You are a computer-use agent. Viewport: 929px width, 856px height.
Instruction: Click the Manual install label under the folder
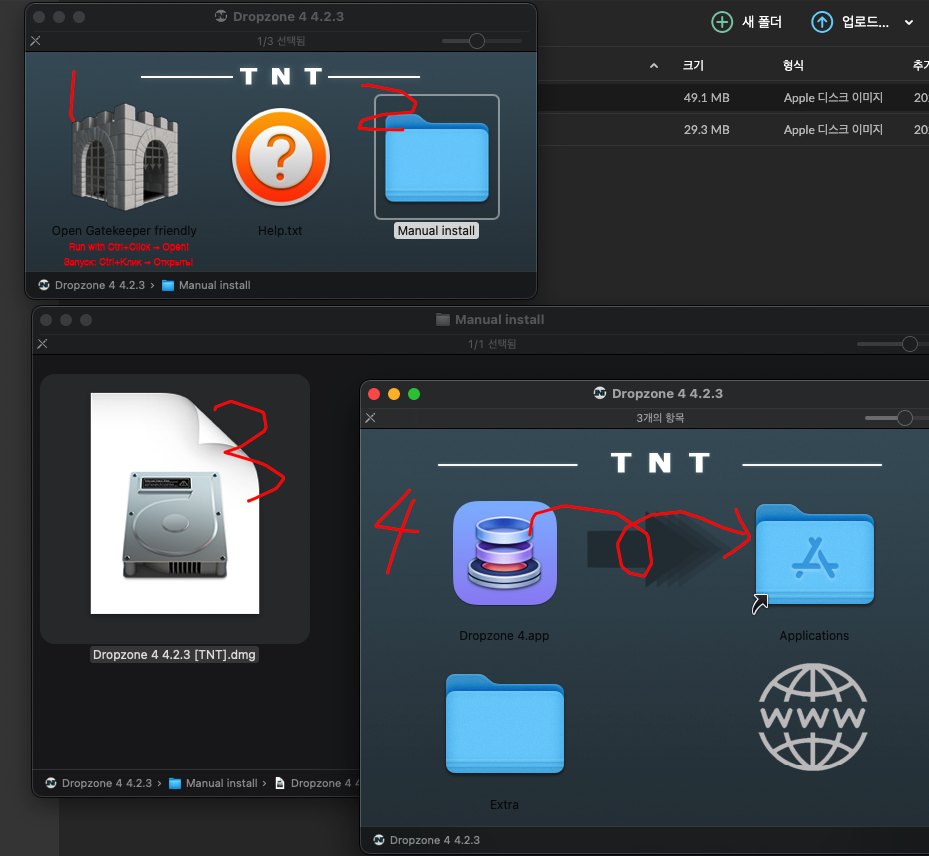436,230
